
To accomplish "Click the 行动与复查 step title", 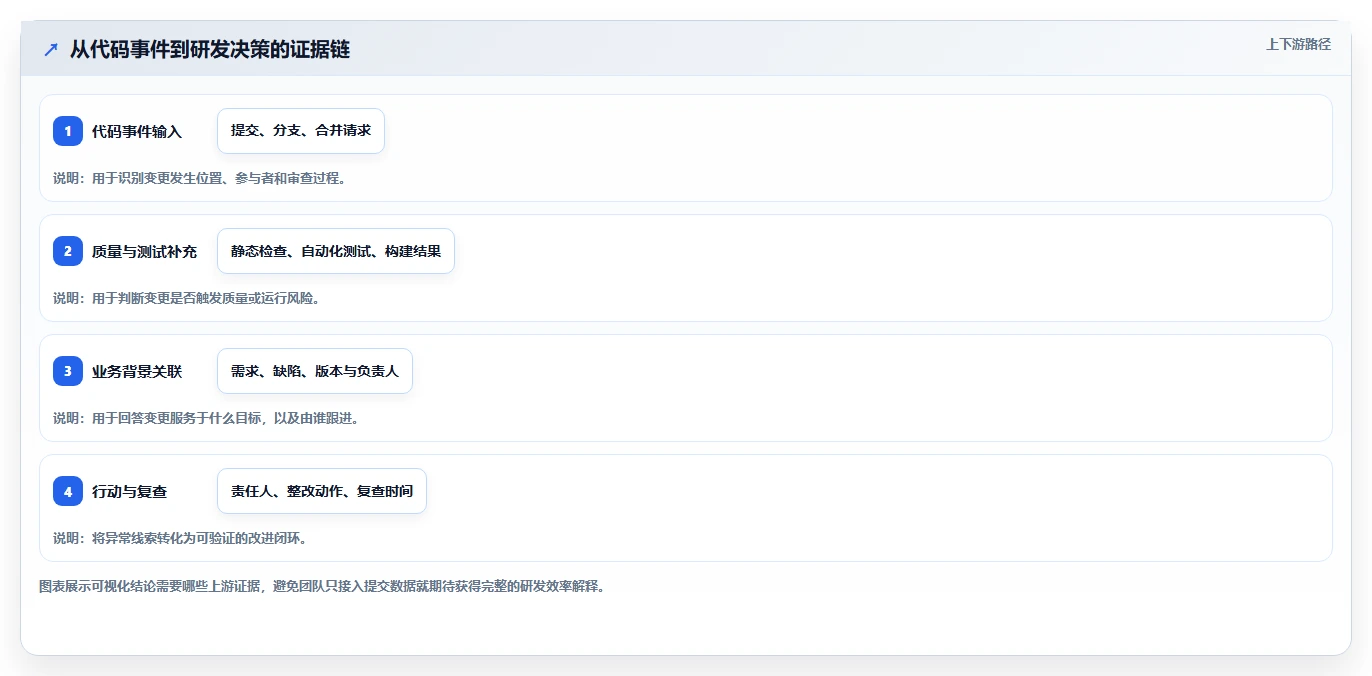I will 130,491.
